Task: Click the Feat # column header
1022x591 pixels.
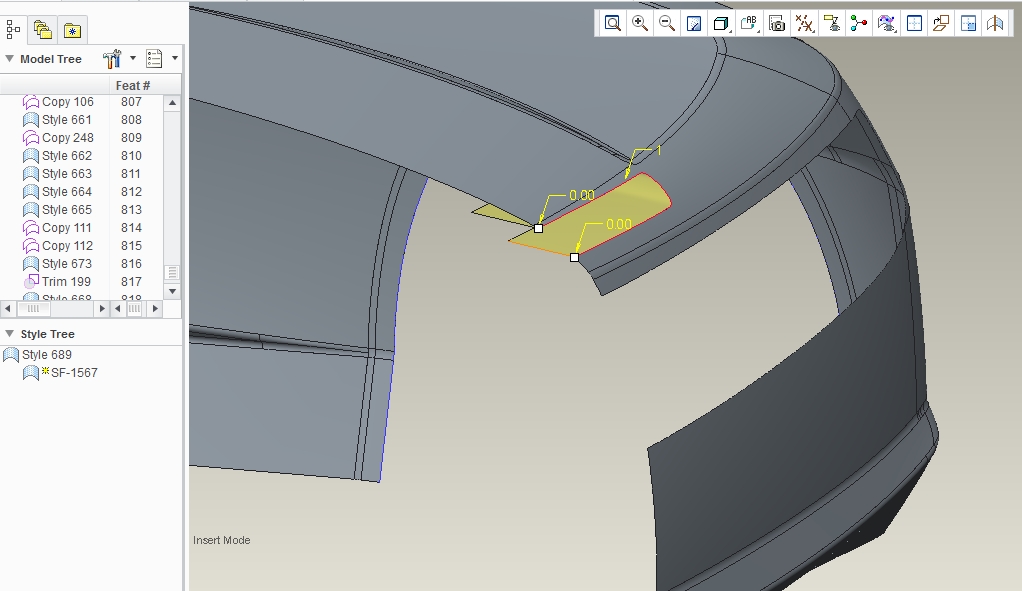Action: [132, 85]
